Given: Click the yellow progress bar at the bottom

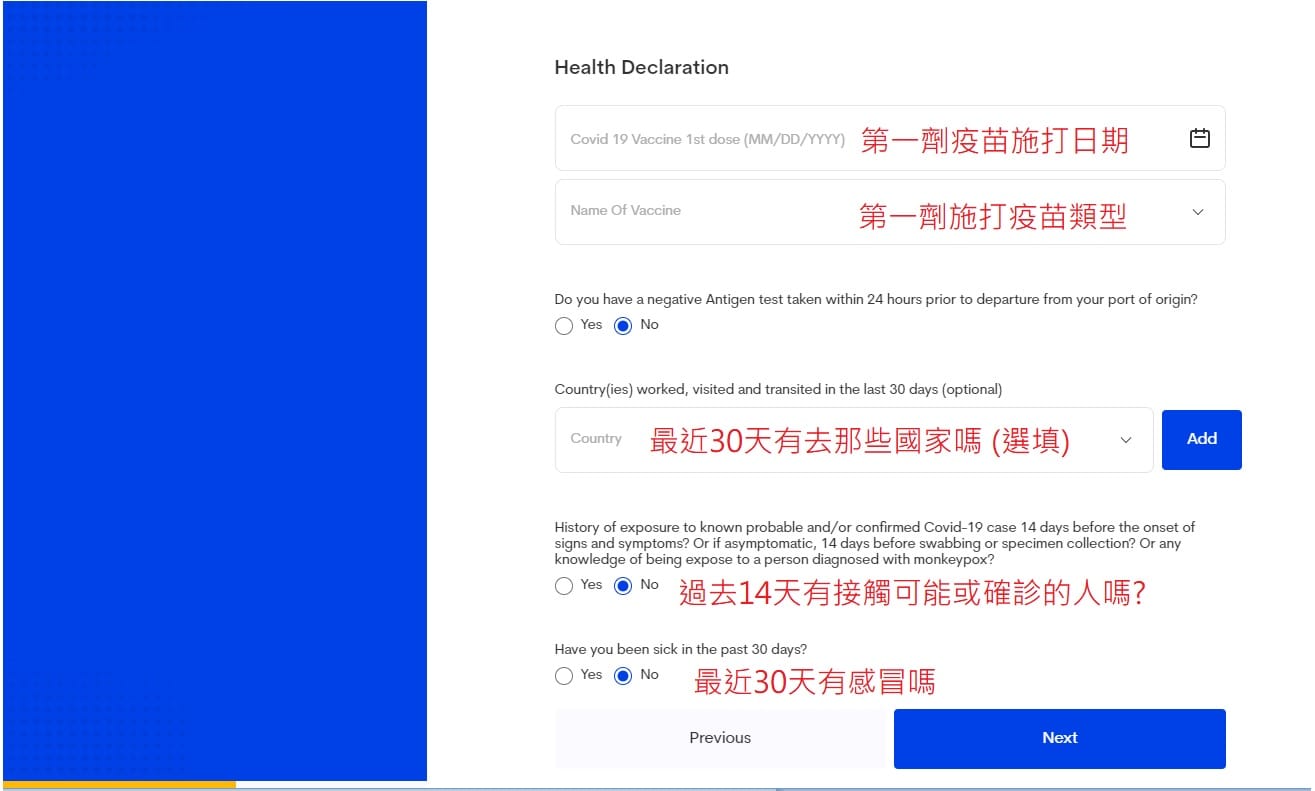Looking at the screenshot, I should [x=119, y=785].
